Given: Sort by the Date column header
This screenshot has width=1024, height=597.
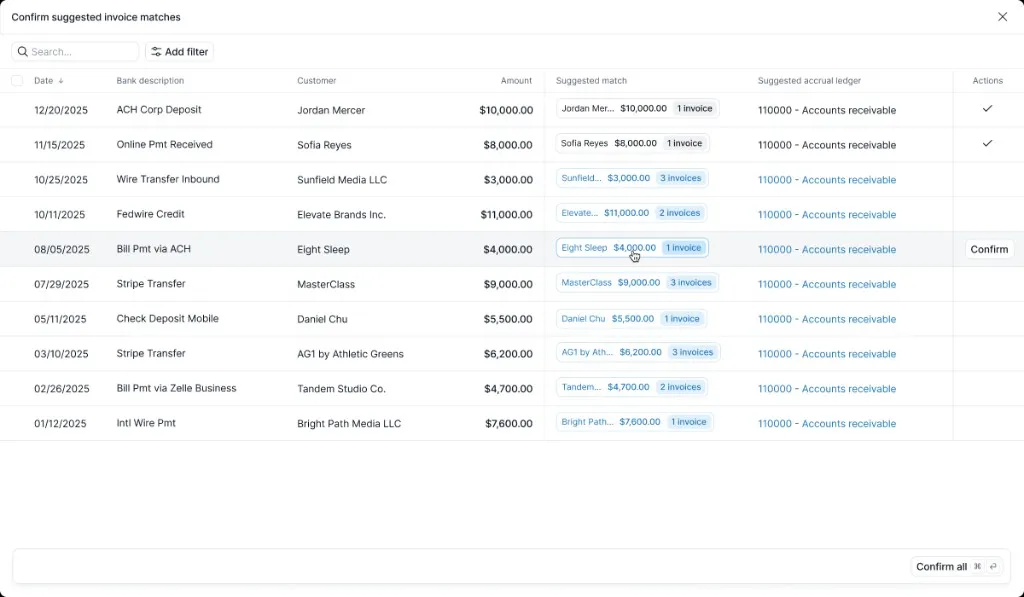Looking at the screenshot, I should point(44,81).
